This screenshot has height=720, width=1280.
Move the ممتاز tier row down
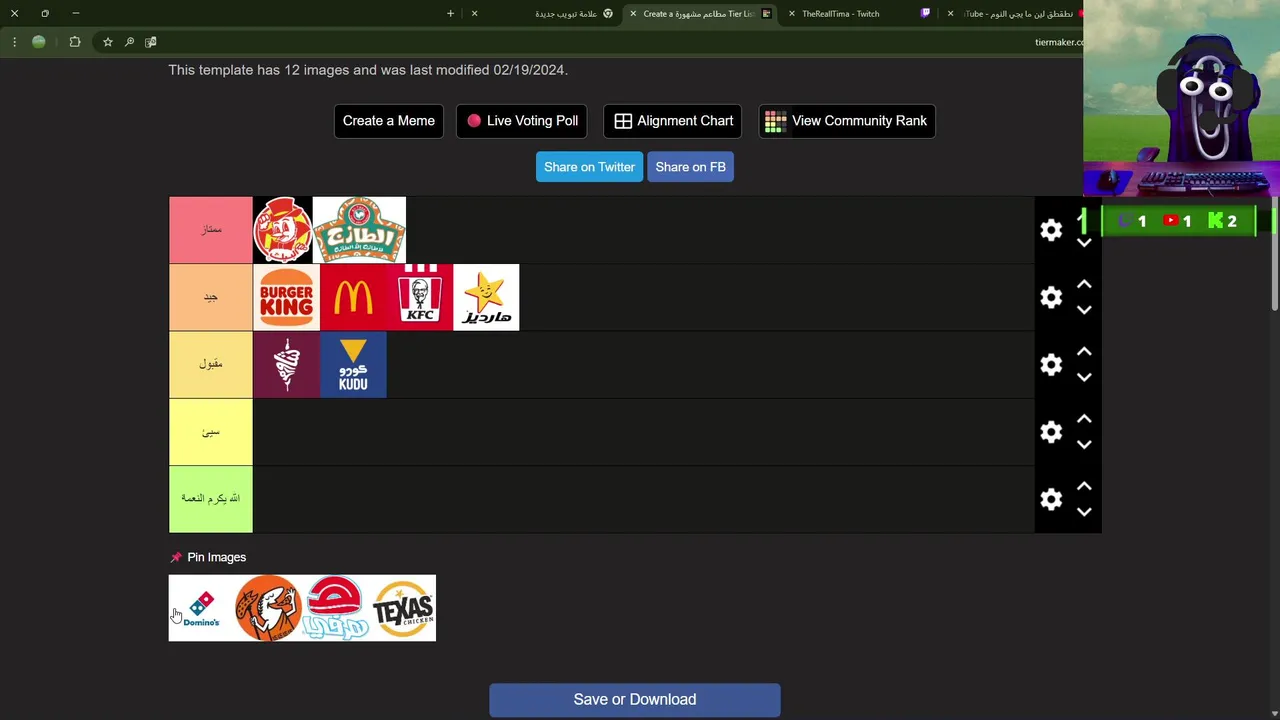point(1084,243)
